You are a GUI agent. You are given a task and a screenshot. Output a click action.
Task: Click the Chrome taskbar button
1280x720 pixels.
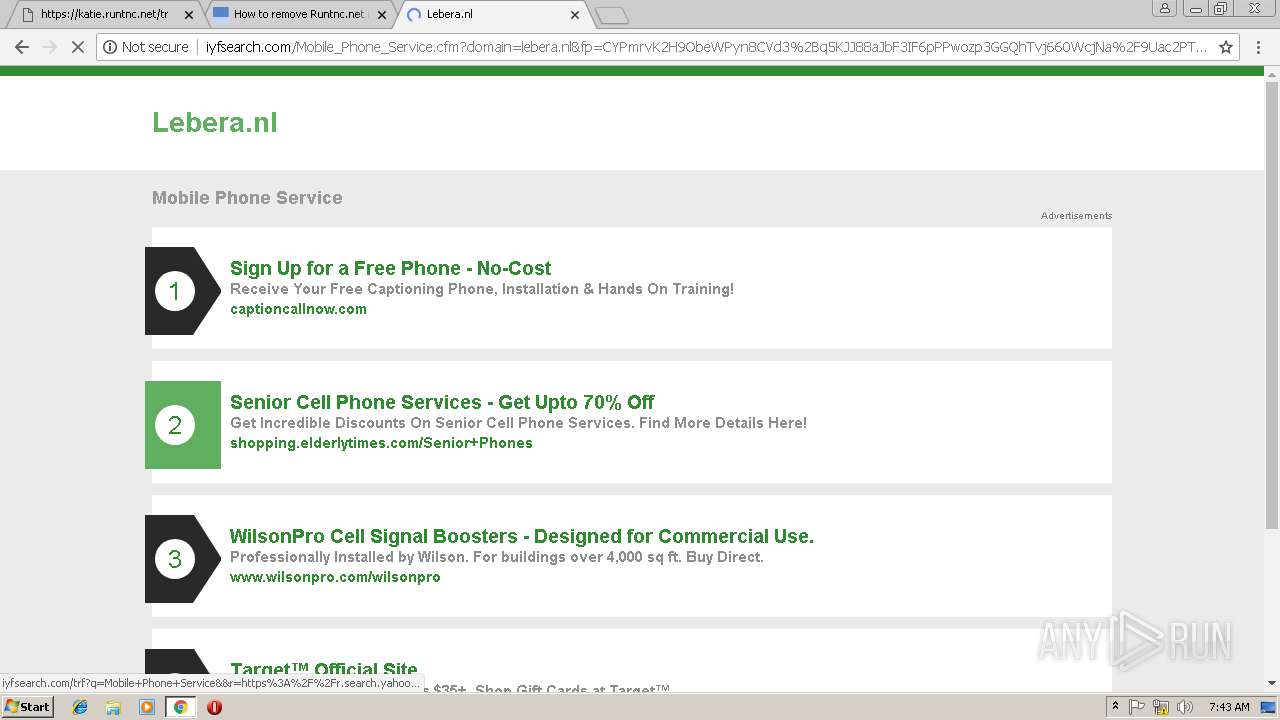tap(181, 707)
